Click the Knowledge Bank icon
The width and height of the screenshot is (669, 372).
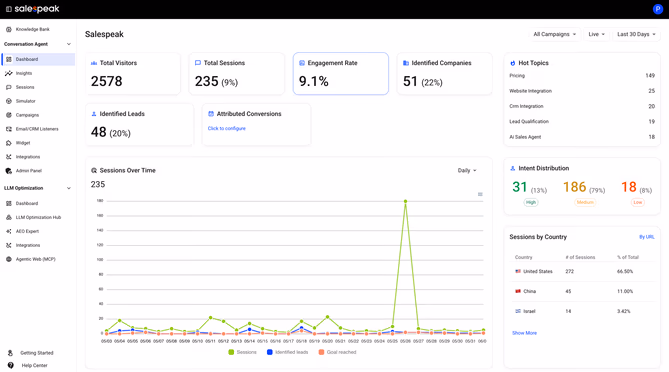pyautogui.click(x=9, y=29)
